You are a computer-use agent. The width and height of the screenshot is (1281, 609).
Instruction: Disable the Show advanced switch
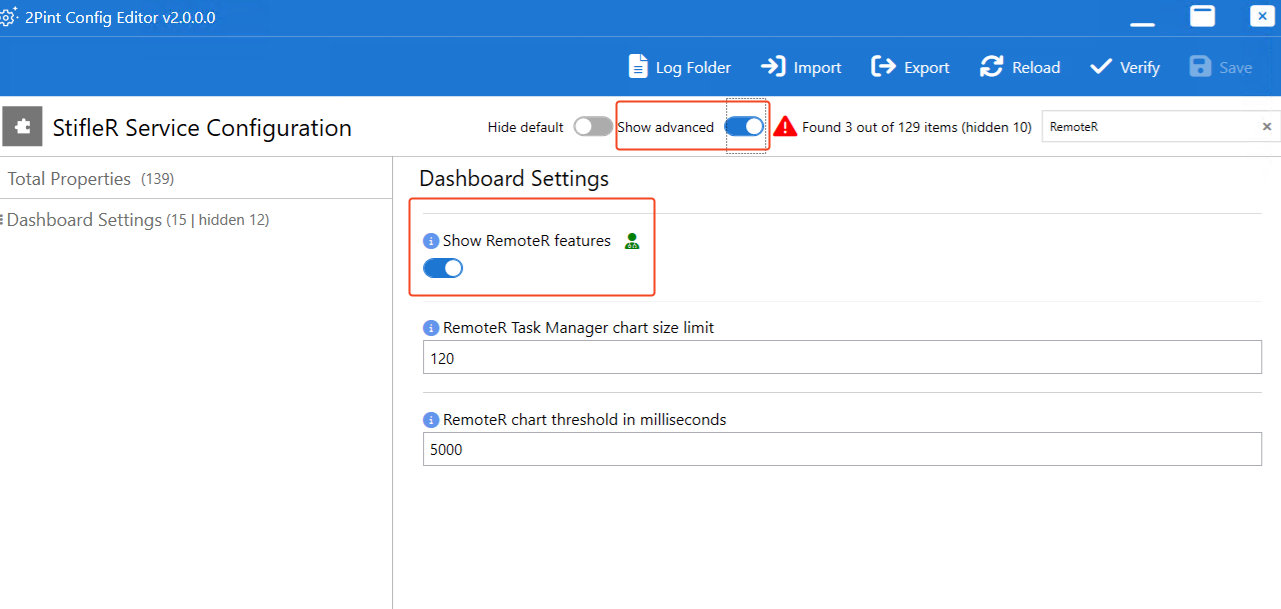tap(744, 127)
